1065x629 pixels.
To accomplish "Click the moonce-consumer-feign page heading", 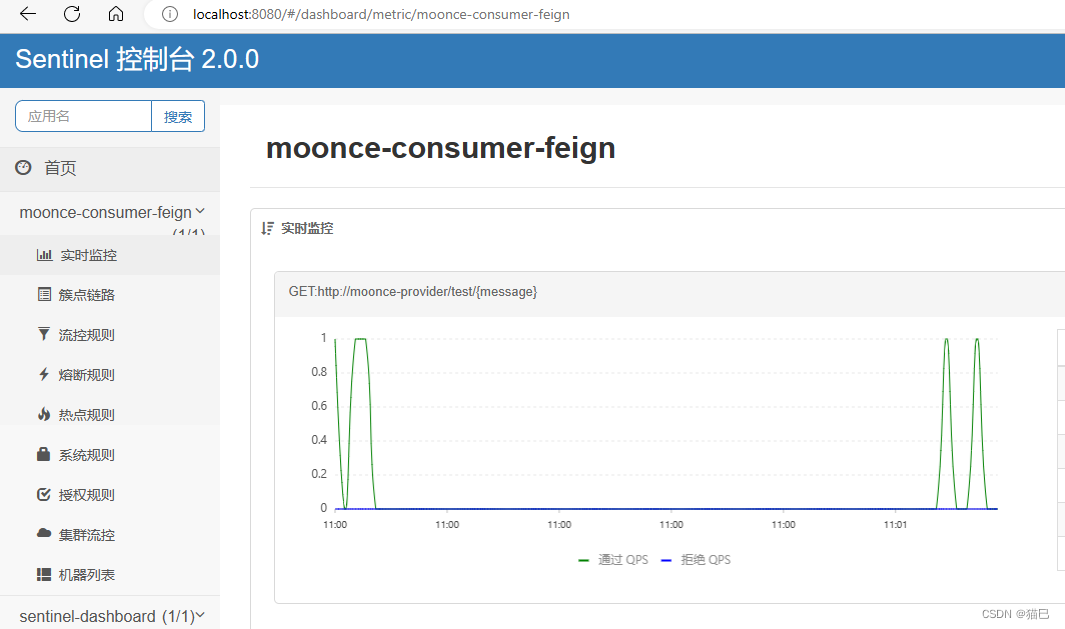I will (x=441, y=148).
